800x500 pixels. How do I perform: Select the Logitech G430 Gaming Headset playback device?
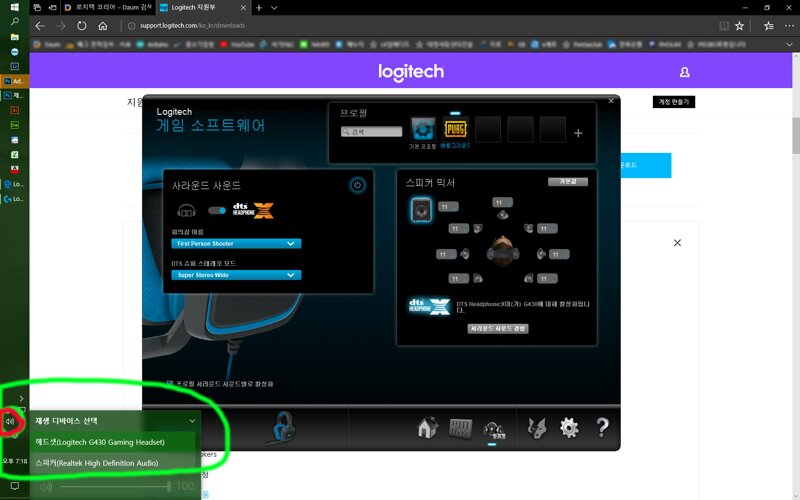[x=113, y=442]
